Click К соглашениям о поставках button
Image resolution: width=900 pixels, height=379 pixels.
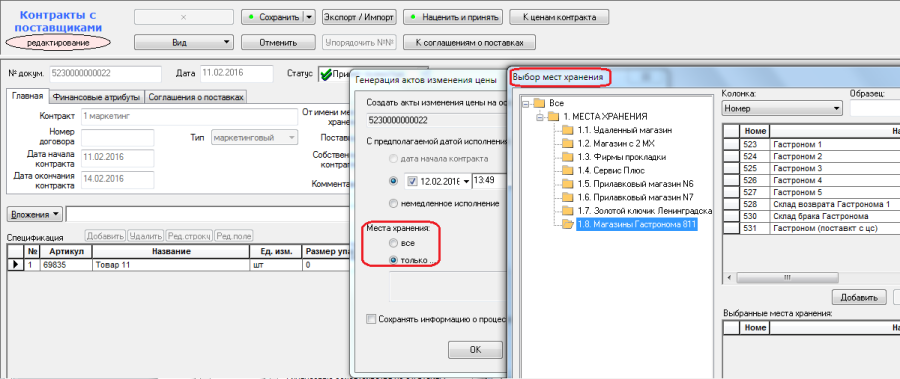coord(470,42)
